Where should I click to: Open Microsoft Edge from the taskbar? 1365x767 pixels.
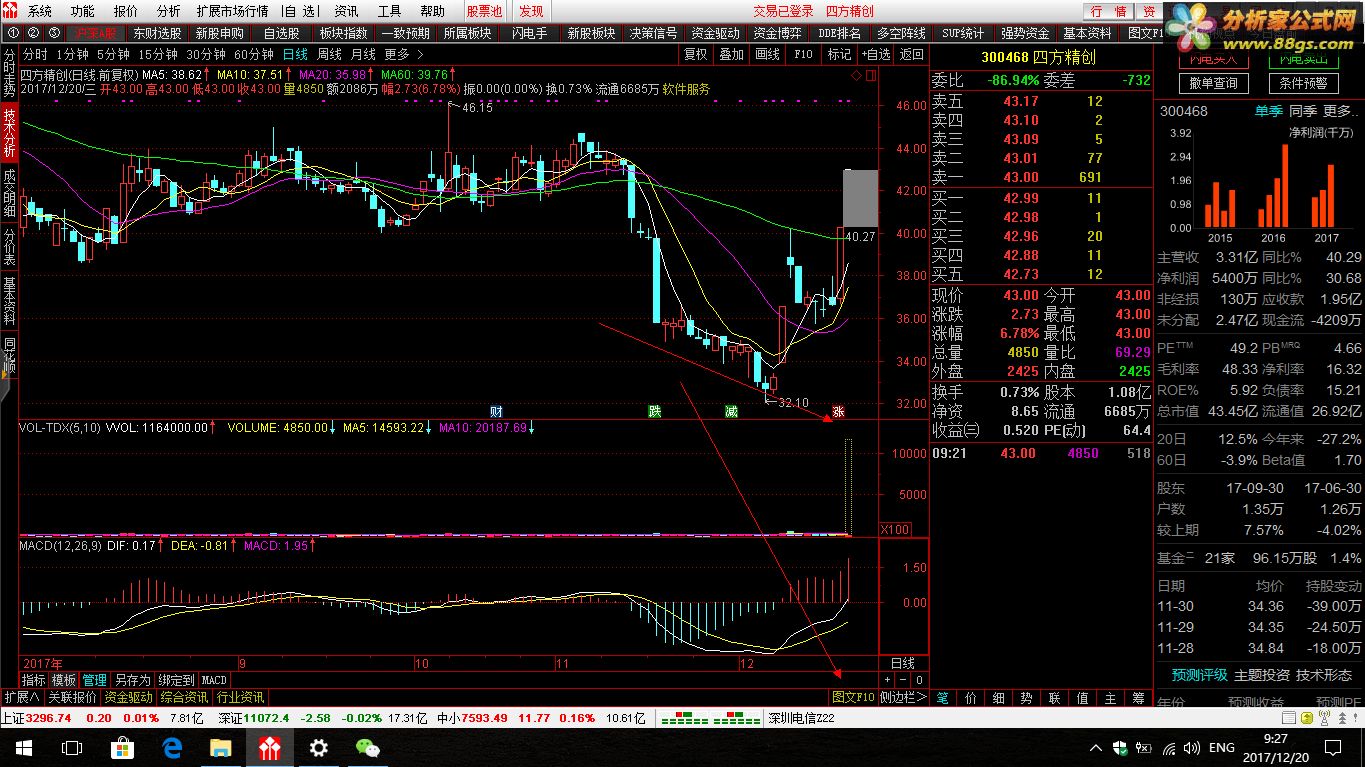click(171, 747)
